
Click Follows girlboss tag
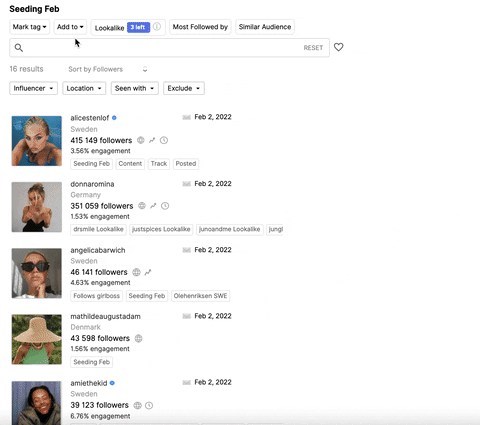point(96,296)
